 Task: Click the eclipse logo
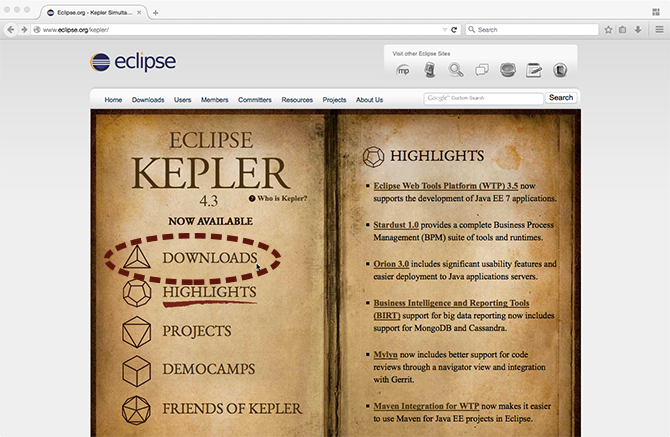tap(133, 62)
